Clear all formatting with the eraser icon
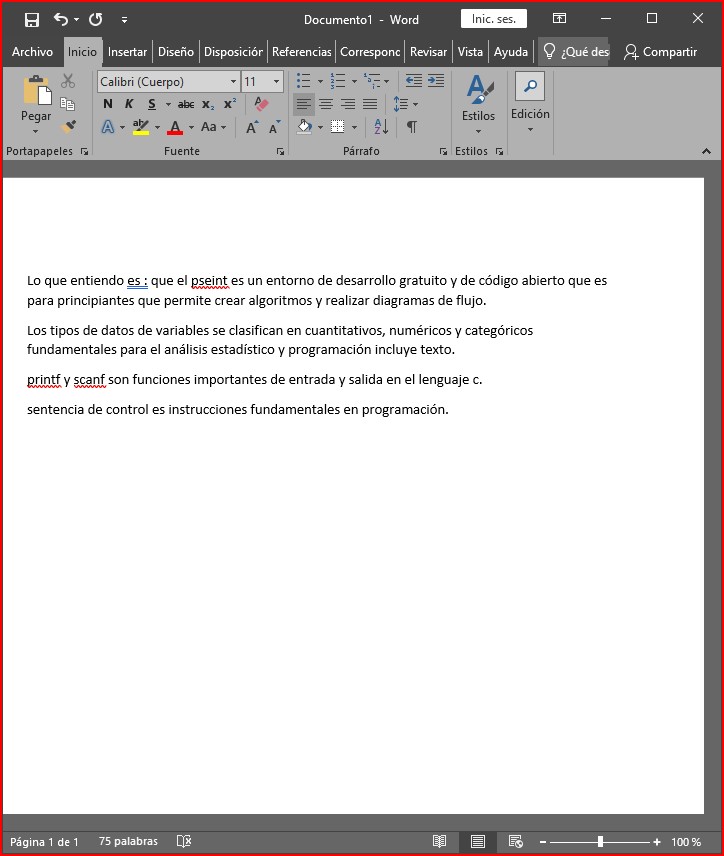This screenshot has height=856, width=724. (261, 104)
